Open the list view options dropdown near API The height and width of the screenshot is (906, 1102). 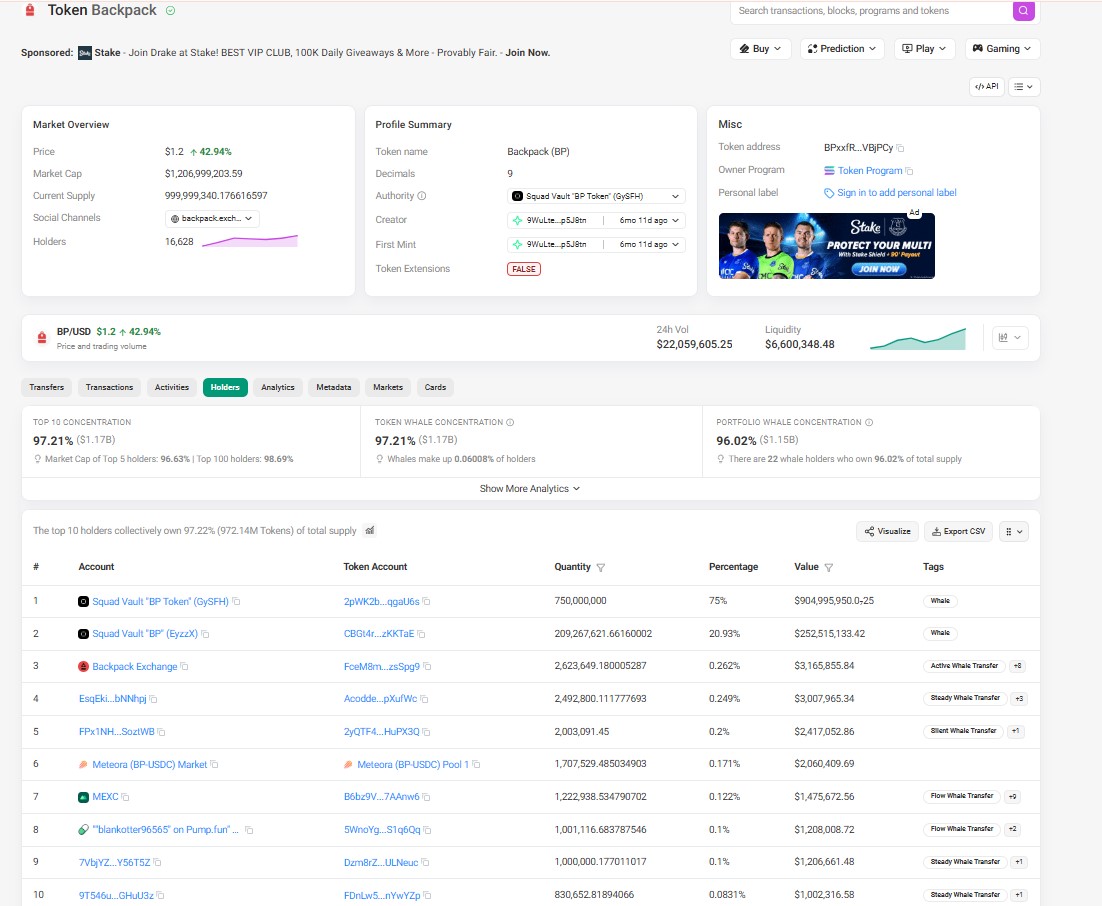(1024, 86)
